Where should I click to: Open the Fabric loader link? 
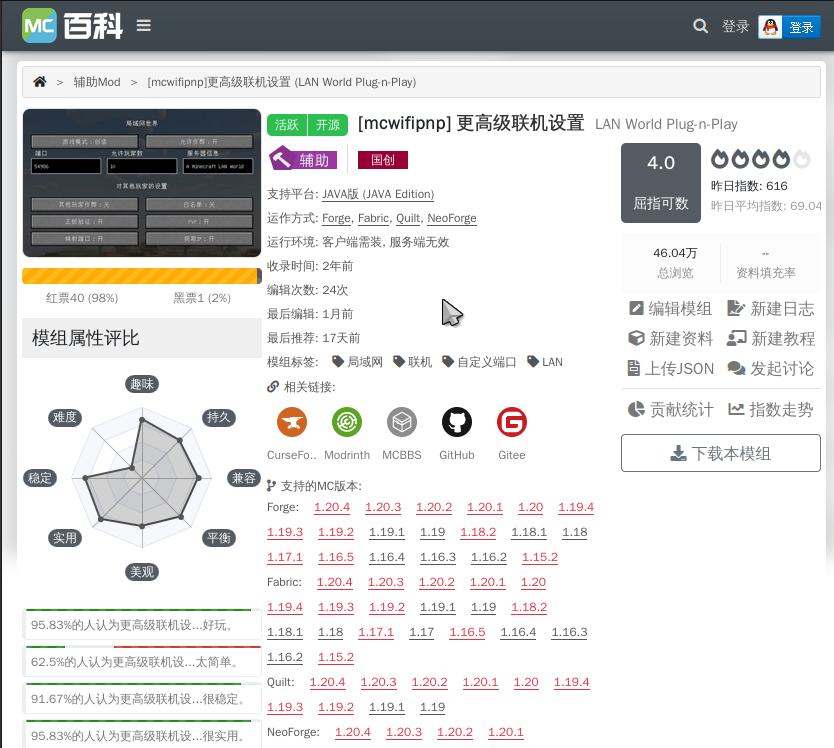coord(373,218)
